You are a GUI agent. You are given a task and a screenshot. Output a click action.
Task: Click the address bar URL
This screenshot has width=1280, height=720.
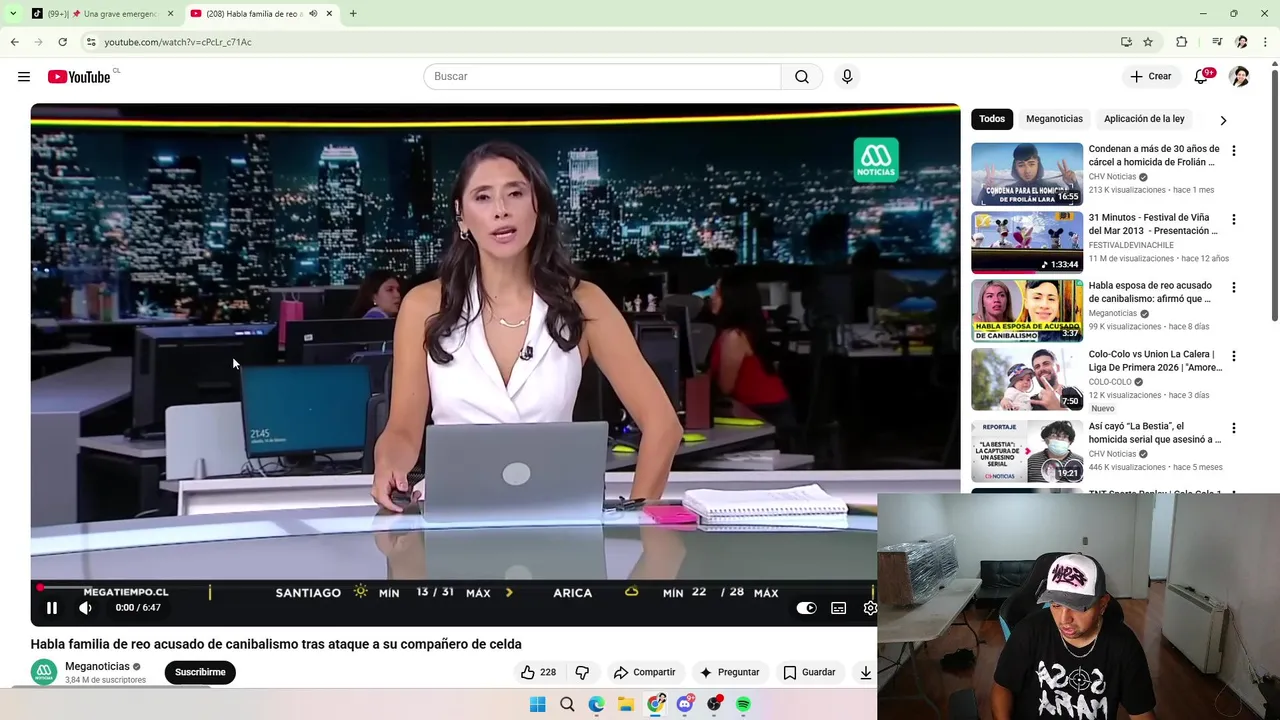pos(178,42)
